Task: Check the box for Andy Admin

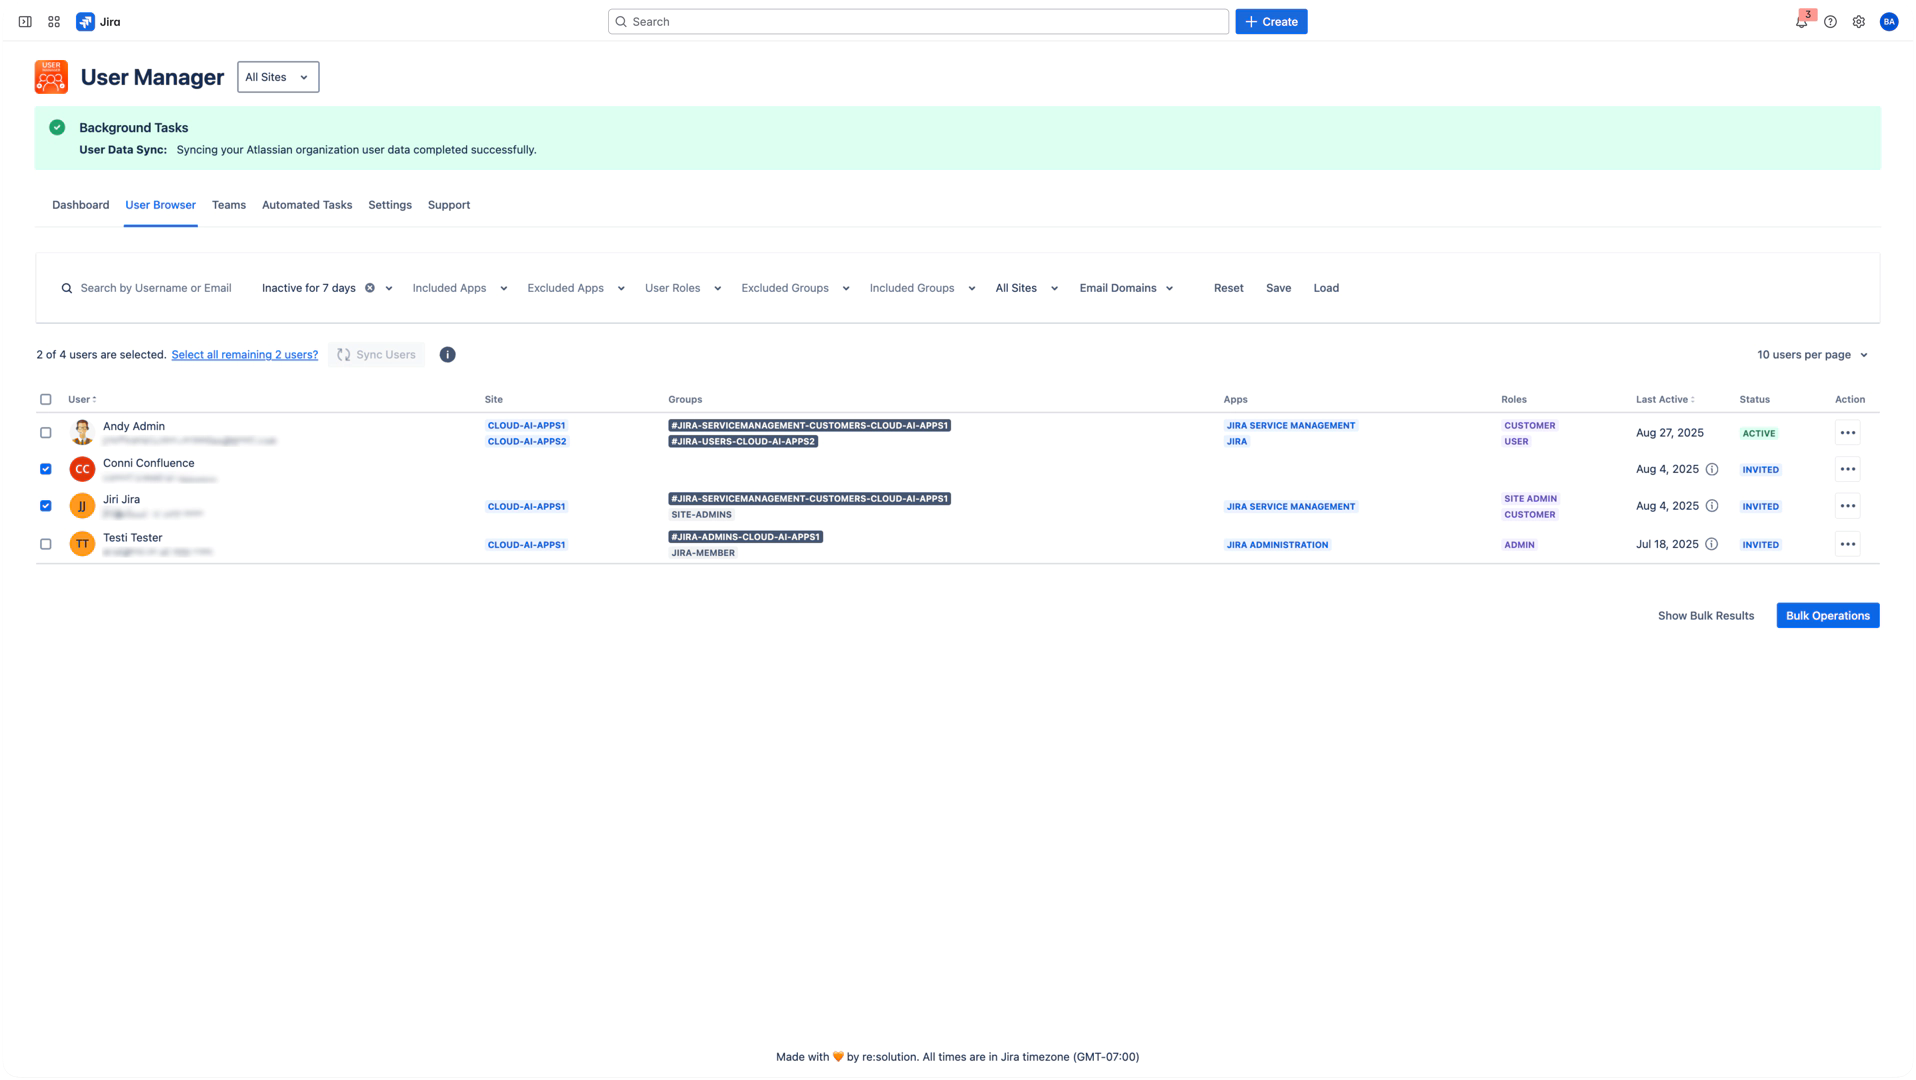Action: click(46, 433)
